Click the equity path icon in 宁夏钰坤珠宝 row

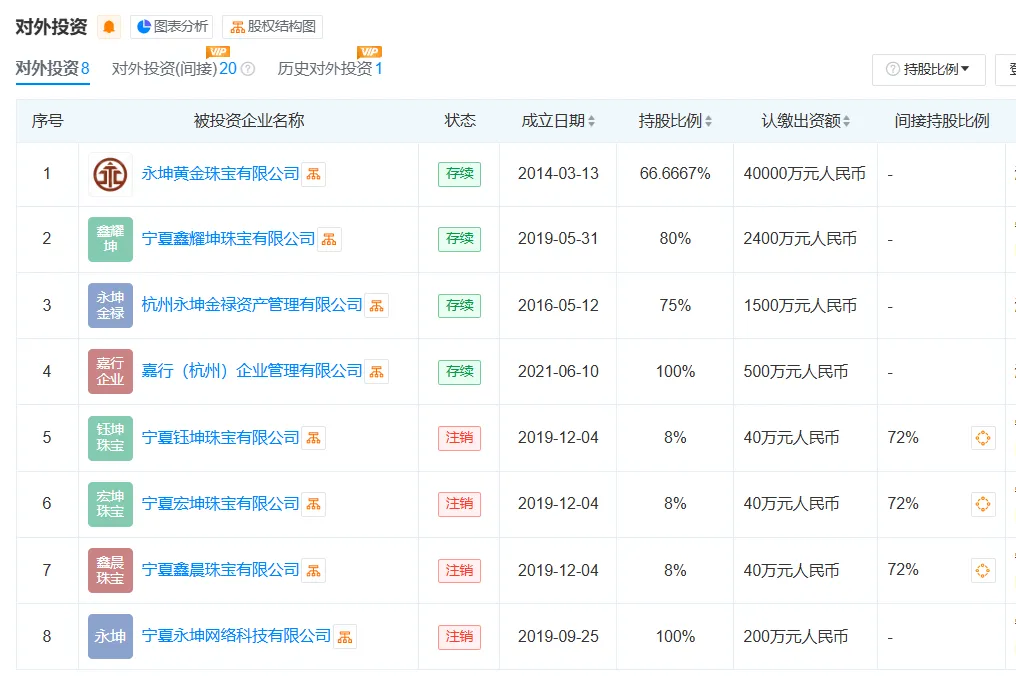tap(982, 437)
